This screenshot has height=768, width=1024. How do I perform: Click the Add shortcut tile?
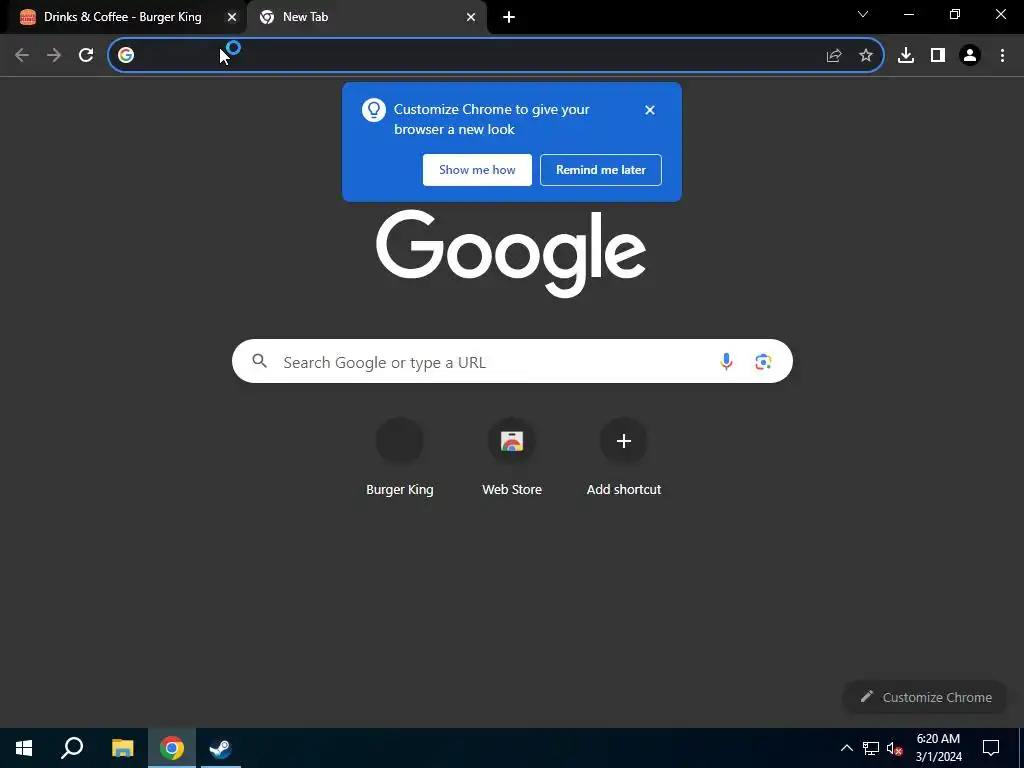coord(624,457)
